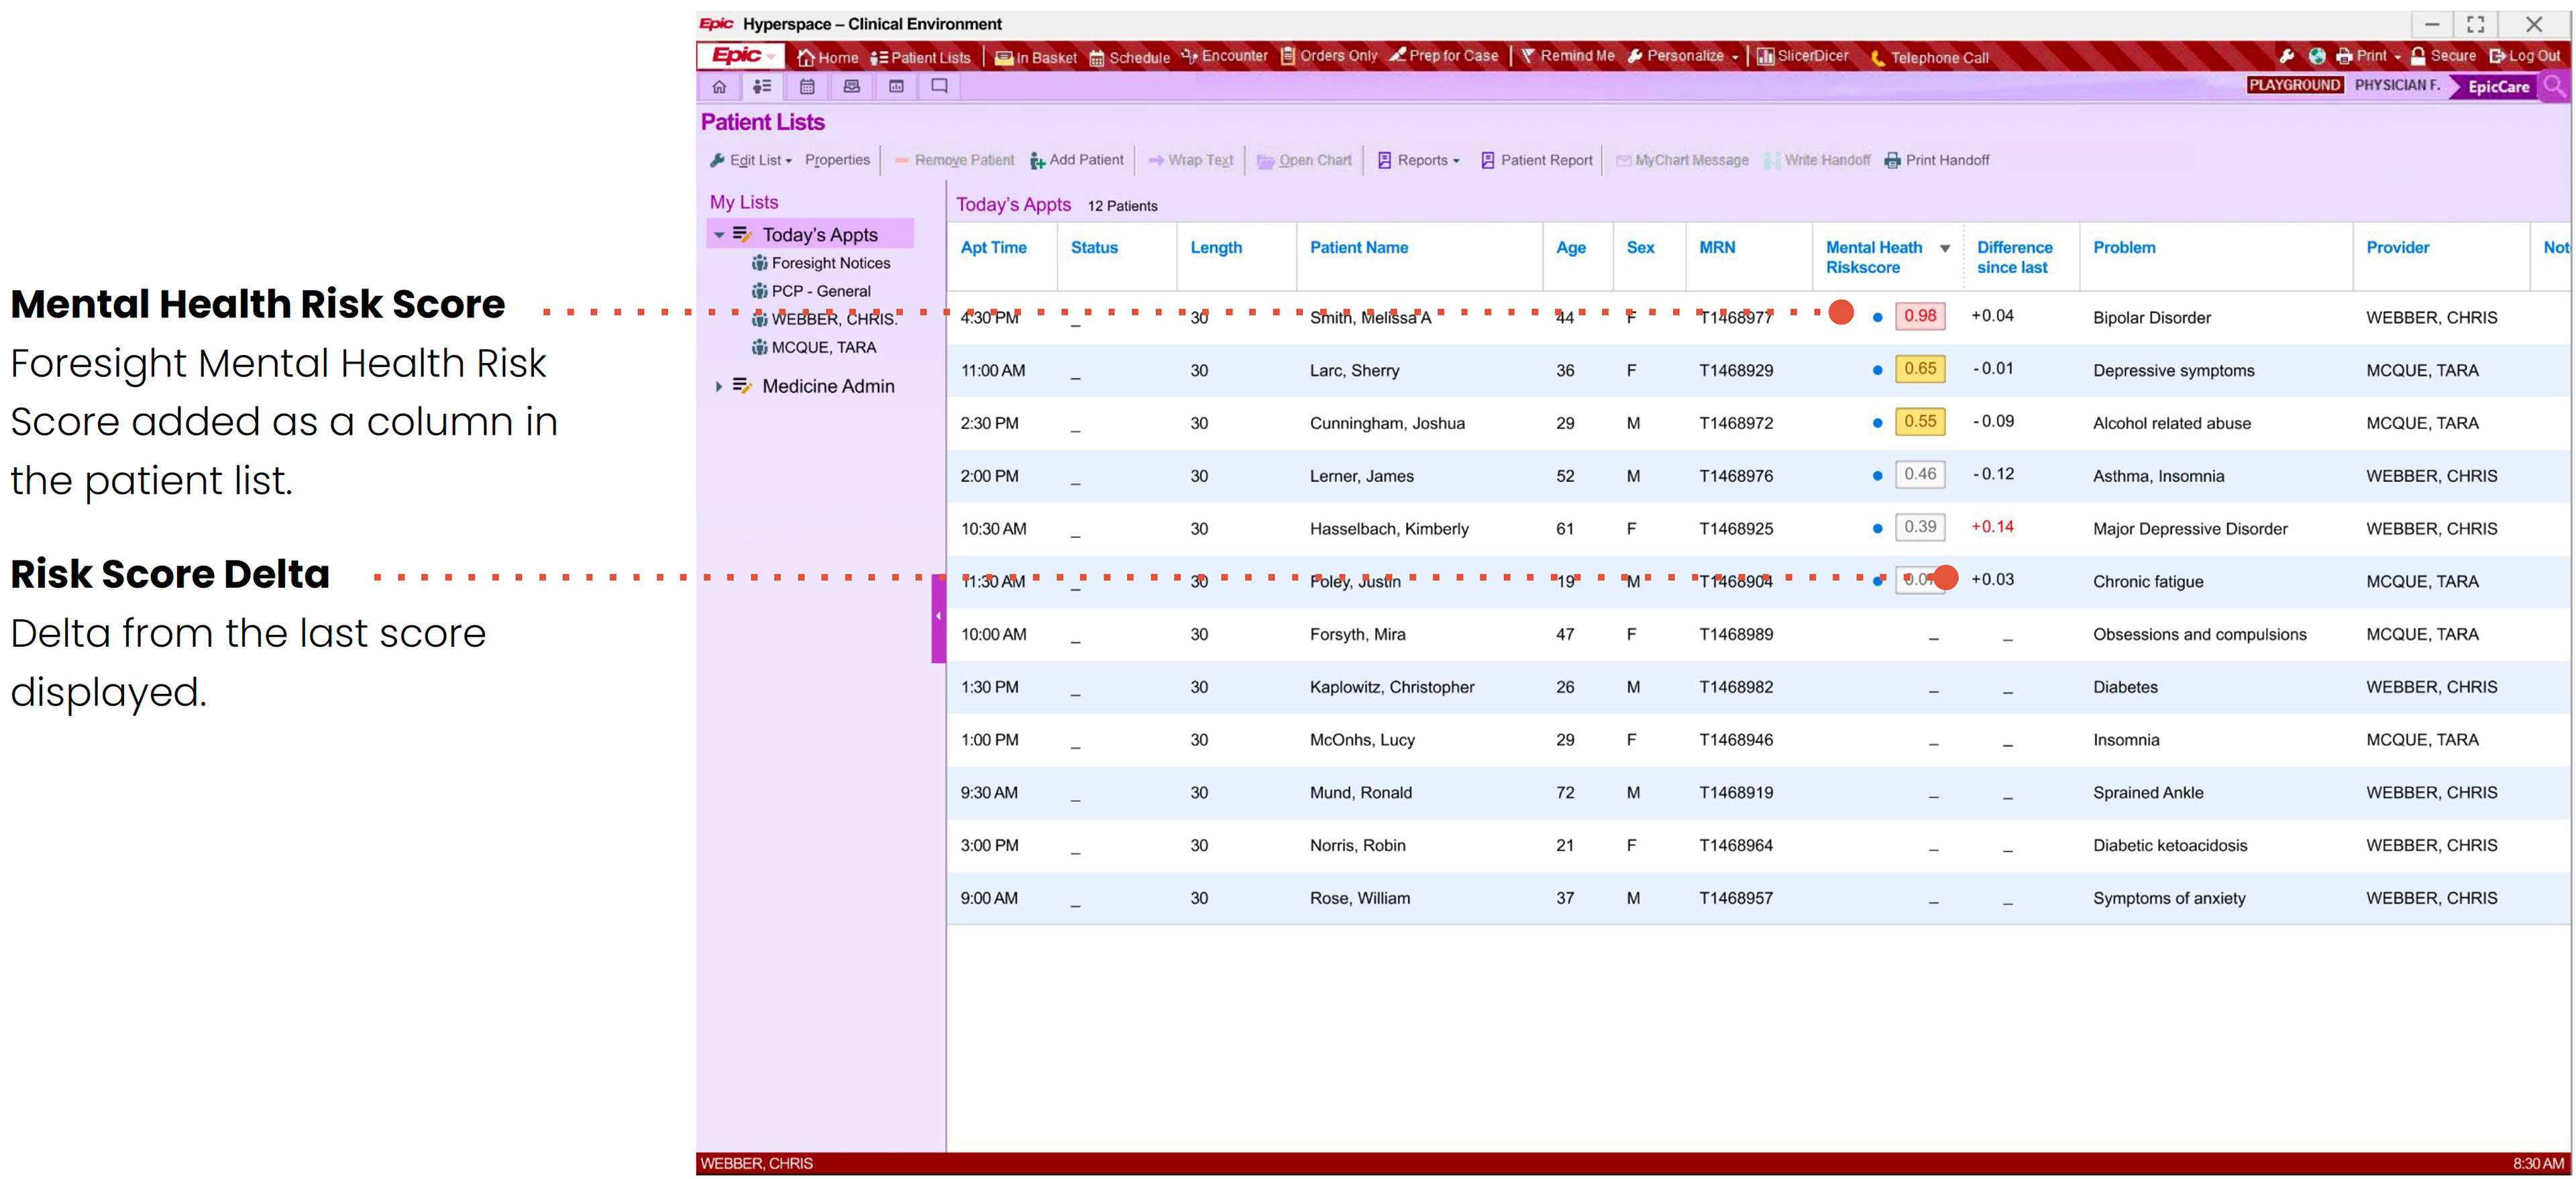This screenshot has height=1179, width=2576.
Task: Click Print Handoff
Action: coord(1937,160)
